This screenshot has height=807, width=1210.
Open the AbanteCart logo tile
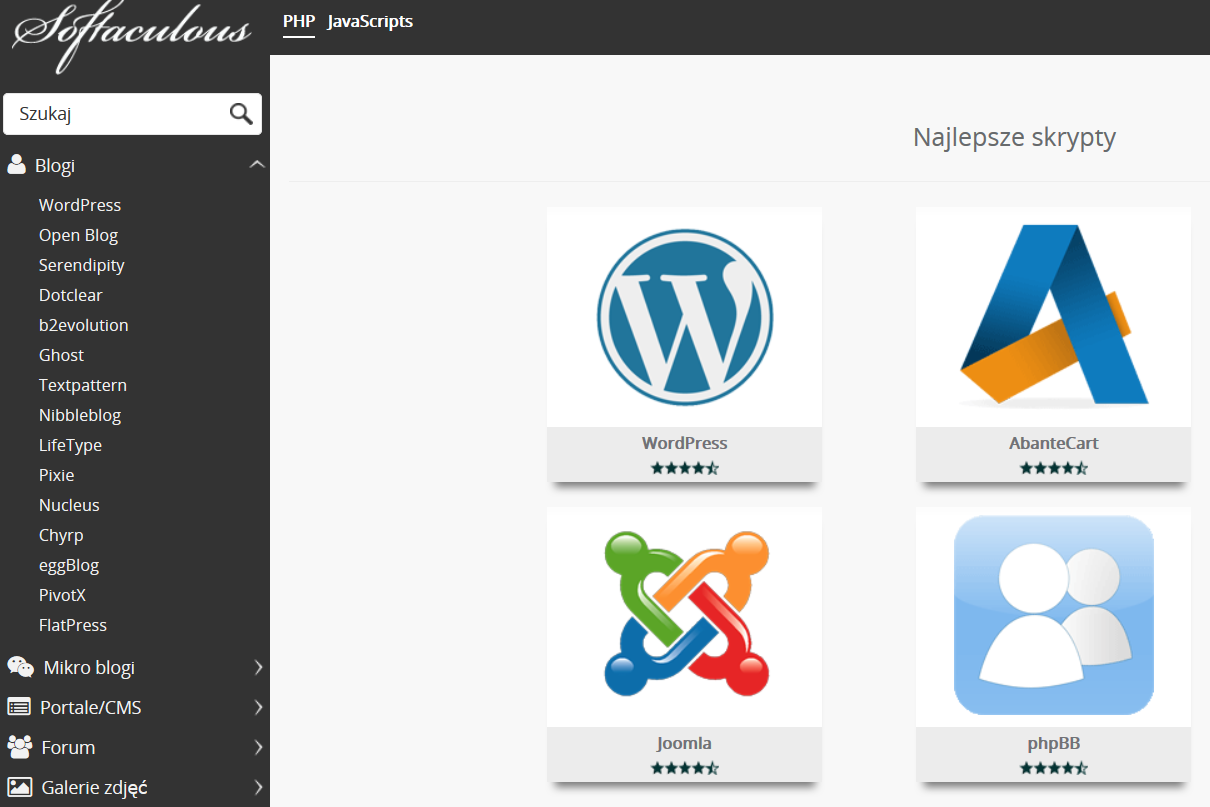pyautogui.click(x=1053, y=316)
